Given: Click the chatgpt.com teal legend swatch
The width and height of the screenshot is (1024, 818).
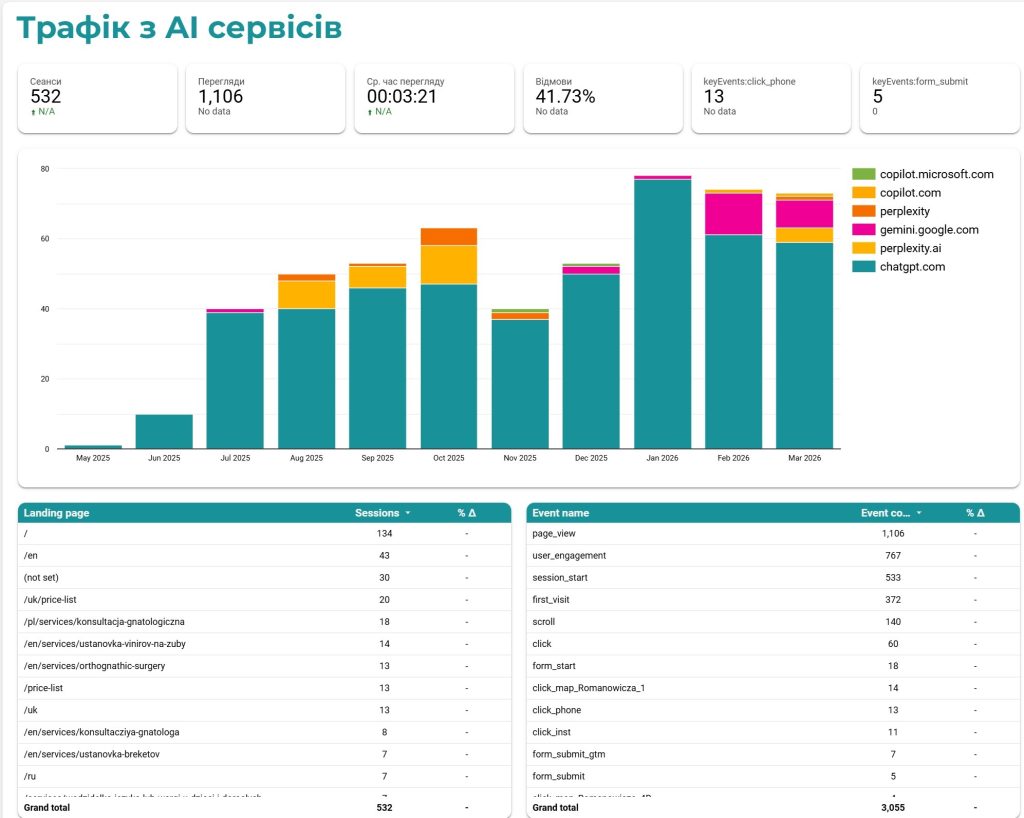Looking at the screenshot, I should 863,267.
